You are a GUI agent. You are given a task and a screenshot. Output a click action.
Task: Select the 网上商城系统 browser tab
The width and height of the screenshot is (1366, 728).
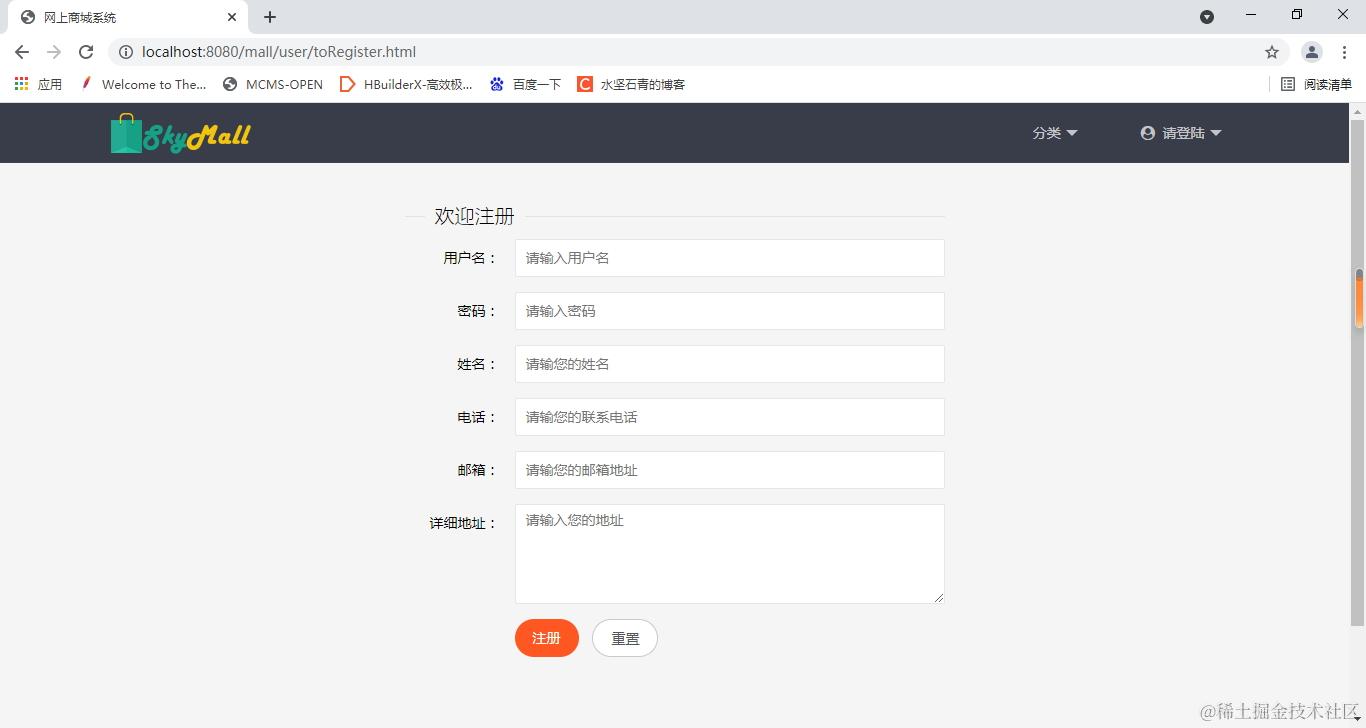click(120, 17)
